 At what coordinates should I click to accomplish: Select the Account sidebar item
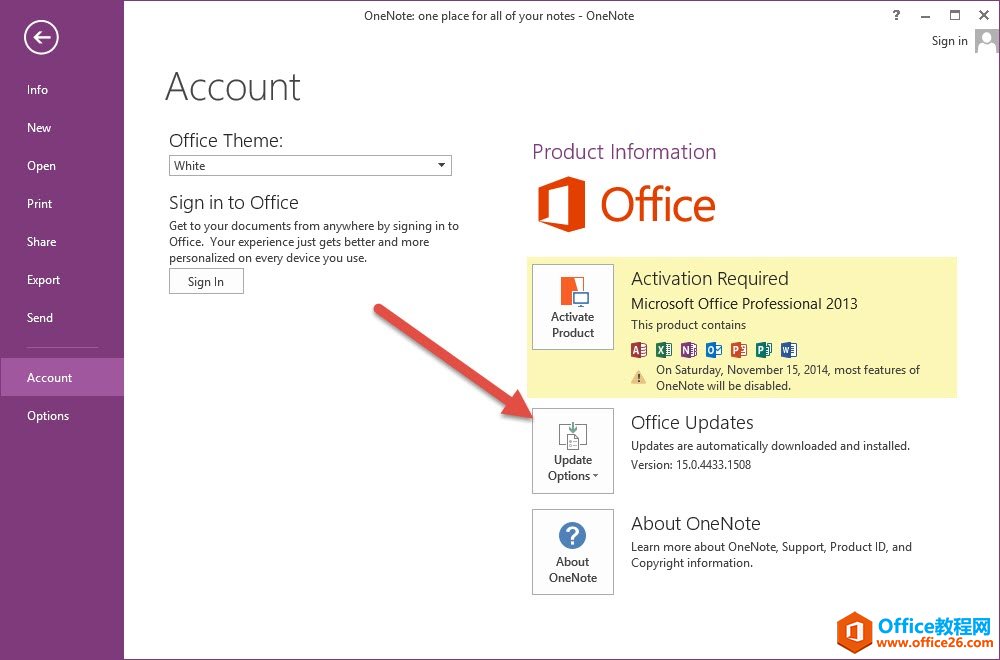[62, 378]
